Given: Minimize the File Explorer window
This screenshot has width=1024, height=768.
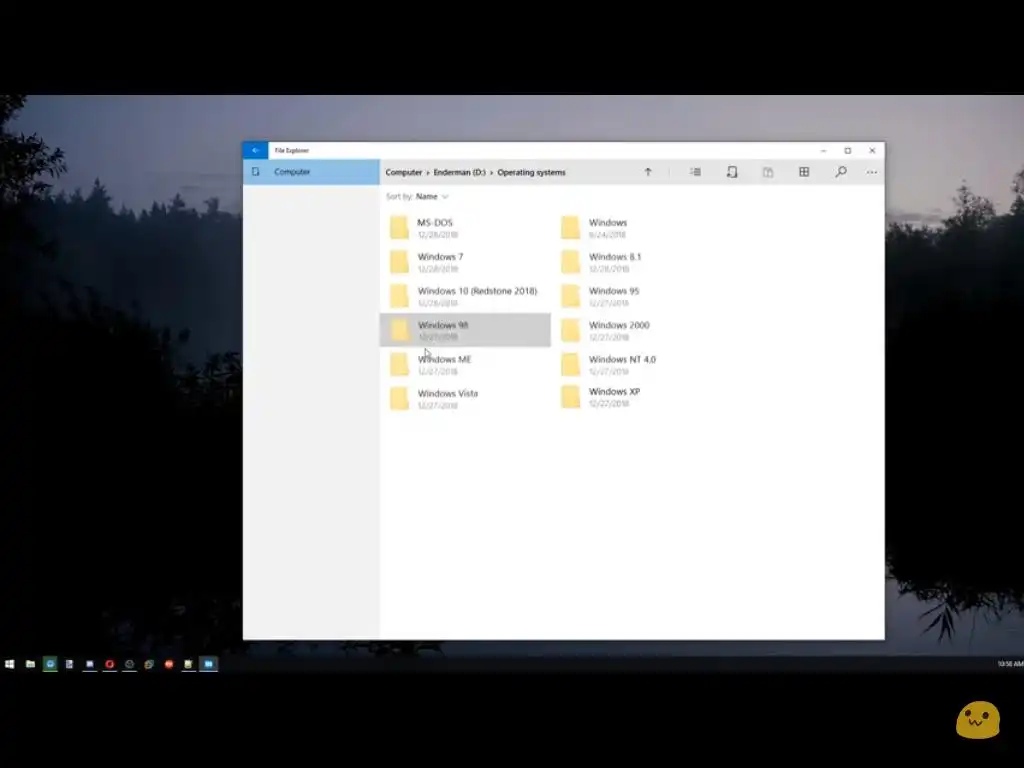Looking at the screenshot, I should tap(824, 150).
